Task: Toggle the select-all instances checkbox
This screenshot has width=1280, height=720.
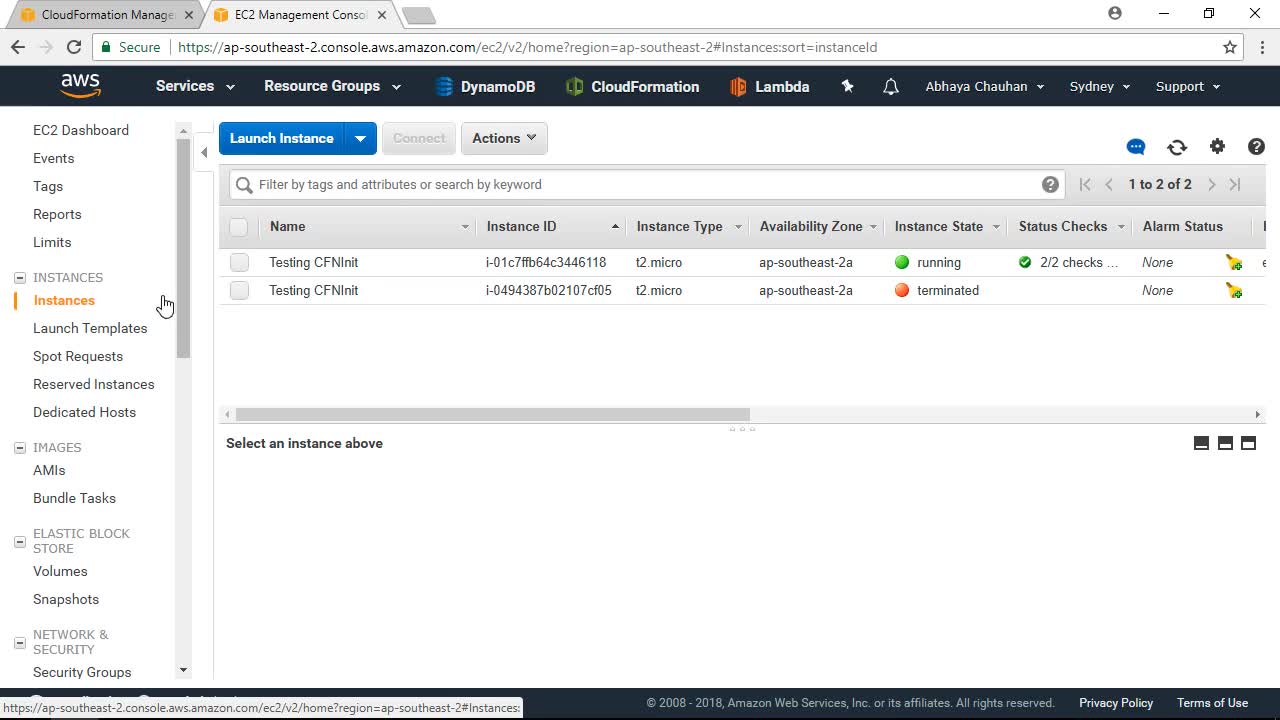Action: tap(238, 227)
